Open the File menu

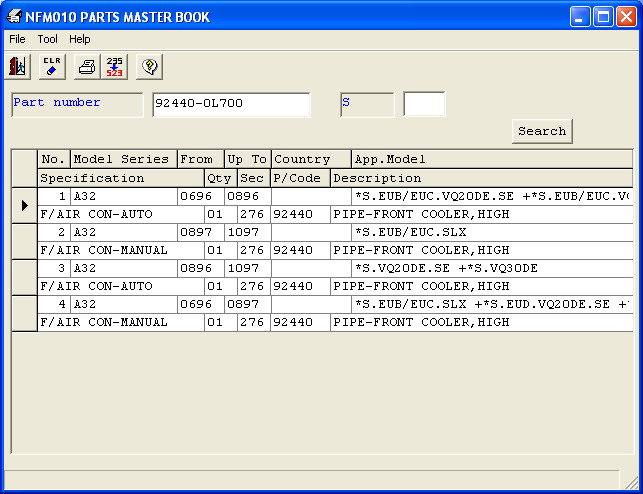click(x=17, y=39)
